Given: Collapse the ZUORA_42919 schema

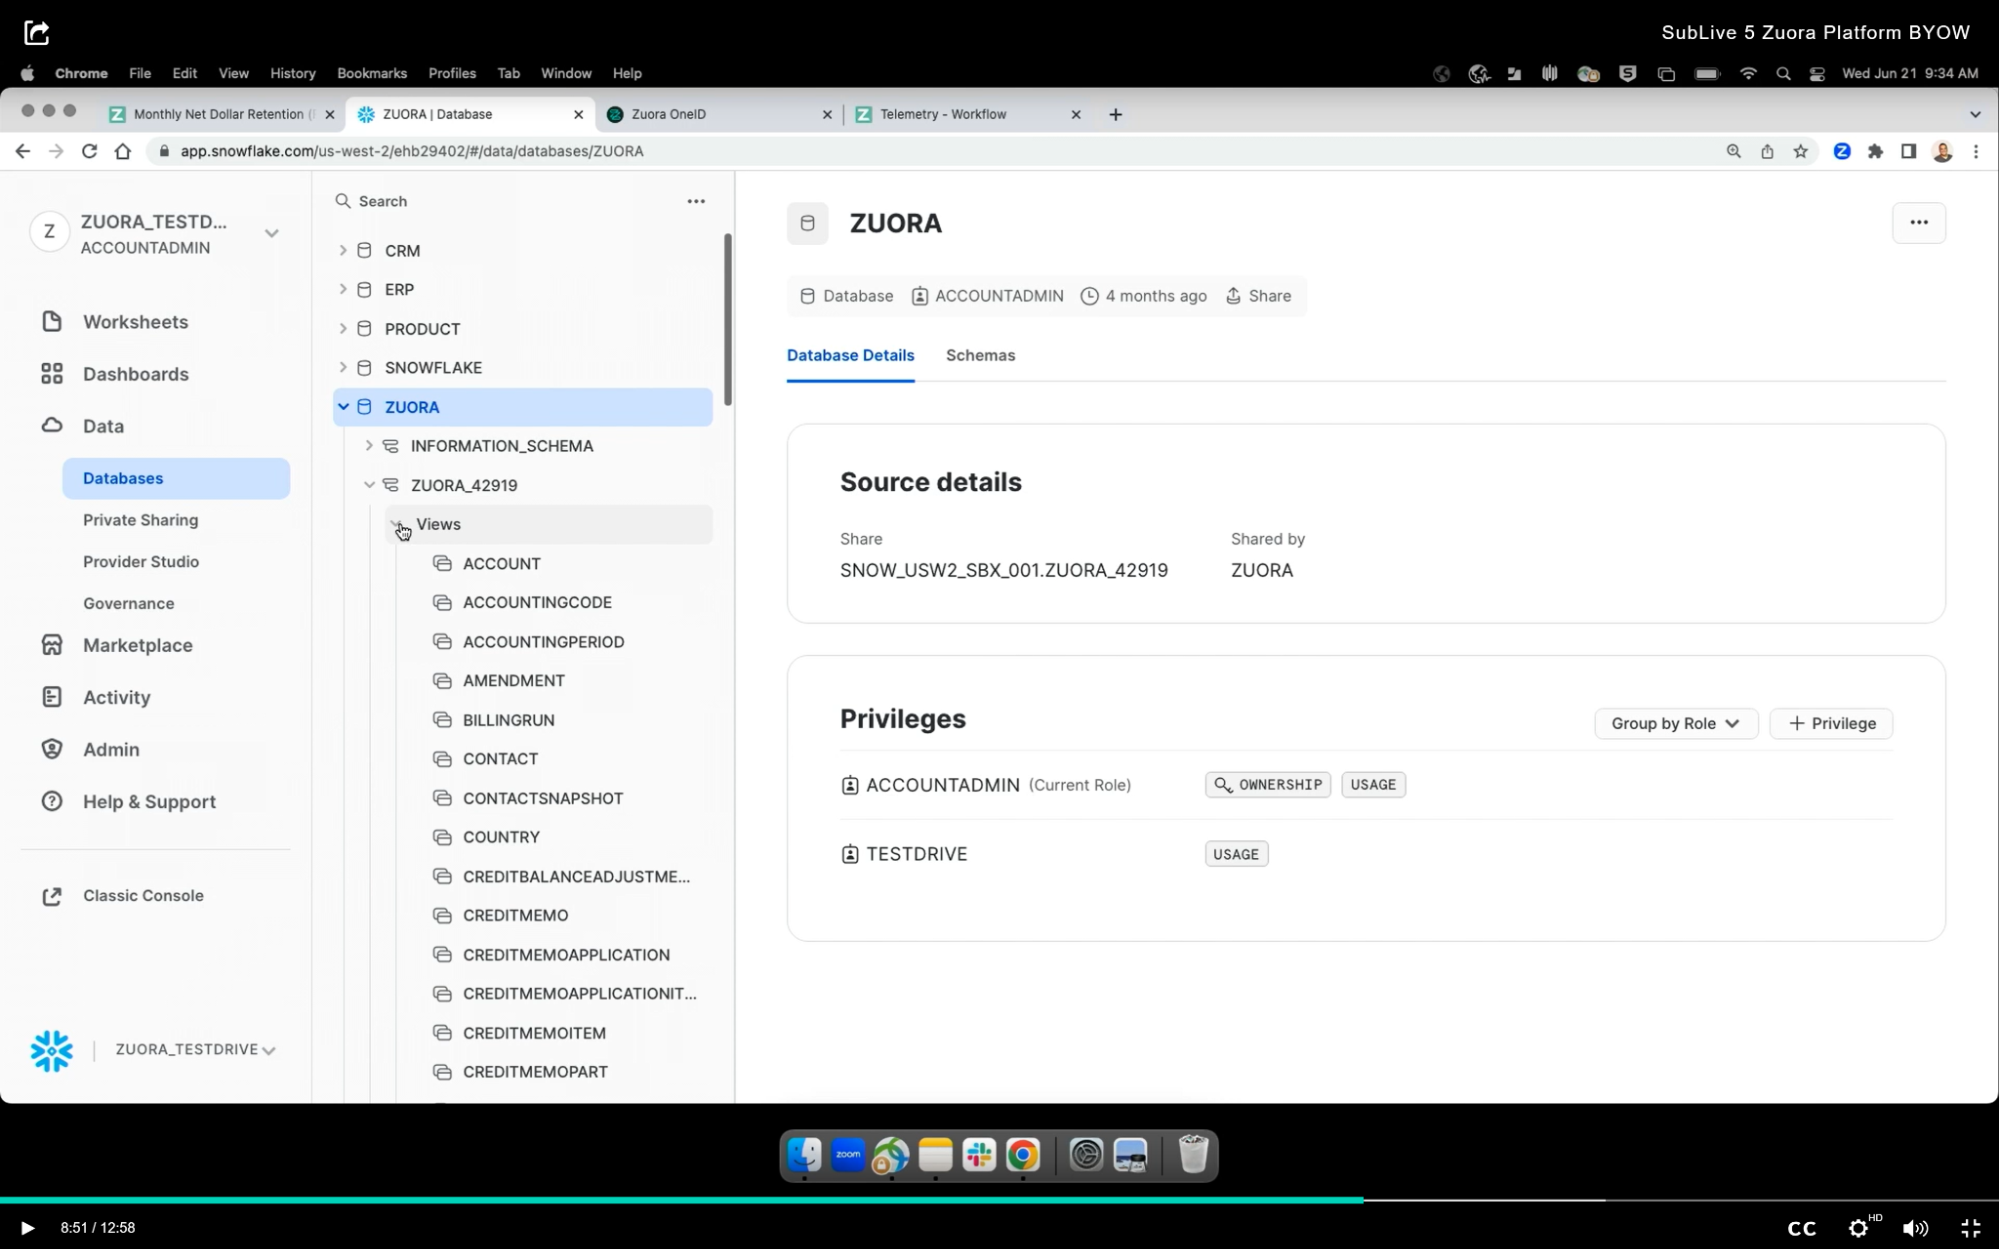Looking at the screenshot, I should 369,485.
